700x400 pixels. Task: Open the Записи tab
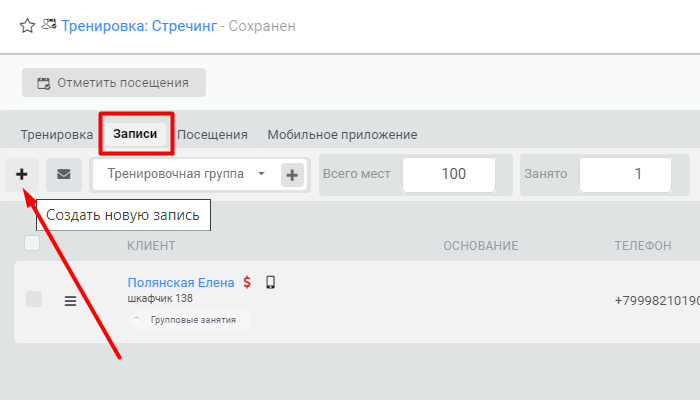click(135, 133)
